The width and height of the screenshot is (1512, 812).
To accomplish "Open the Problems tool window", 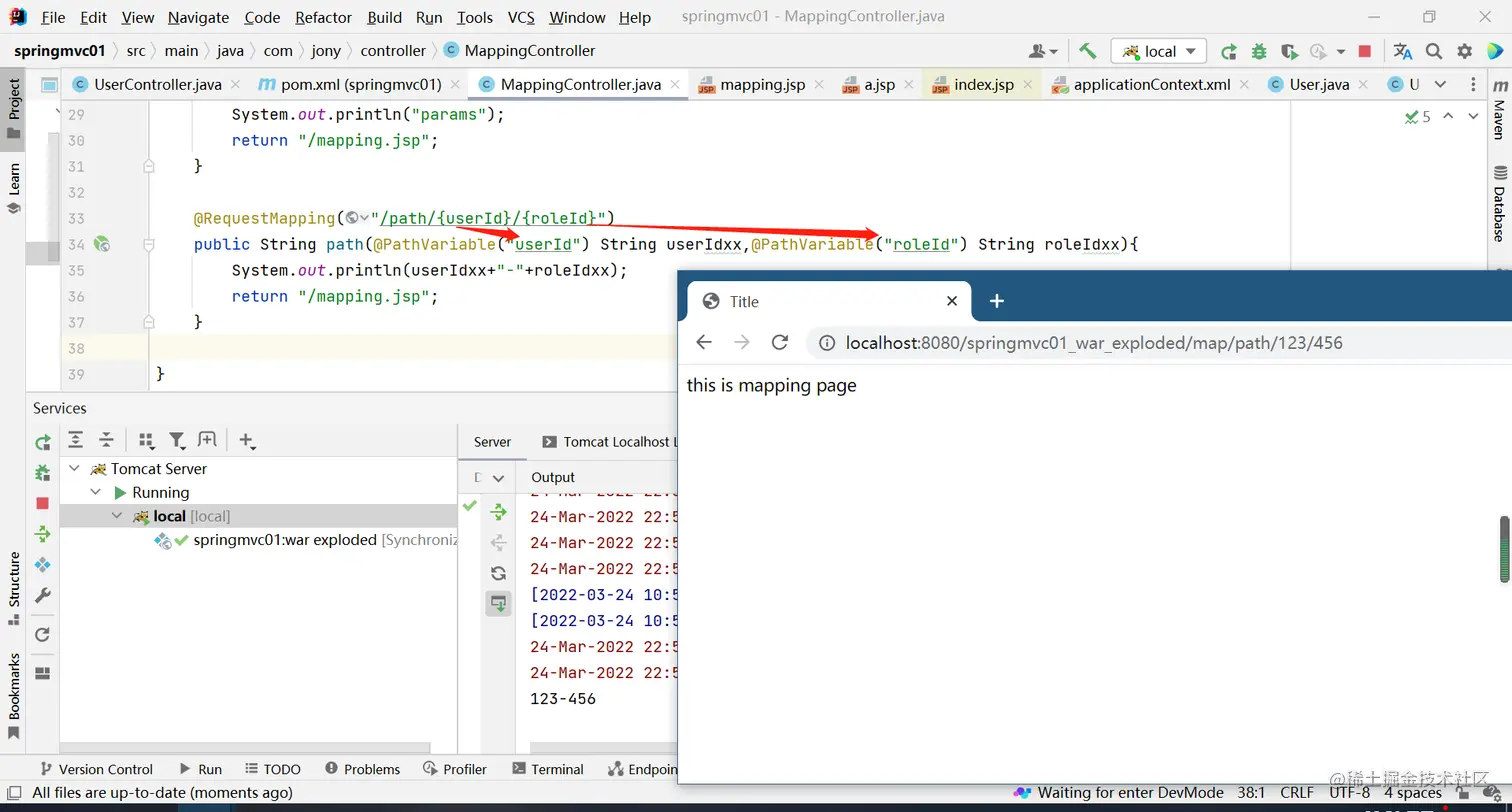I will 362,769.
